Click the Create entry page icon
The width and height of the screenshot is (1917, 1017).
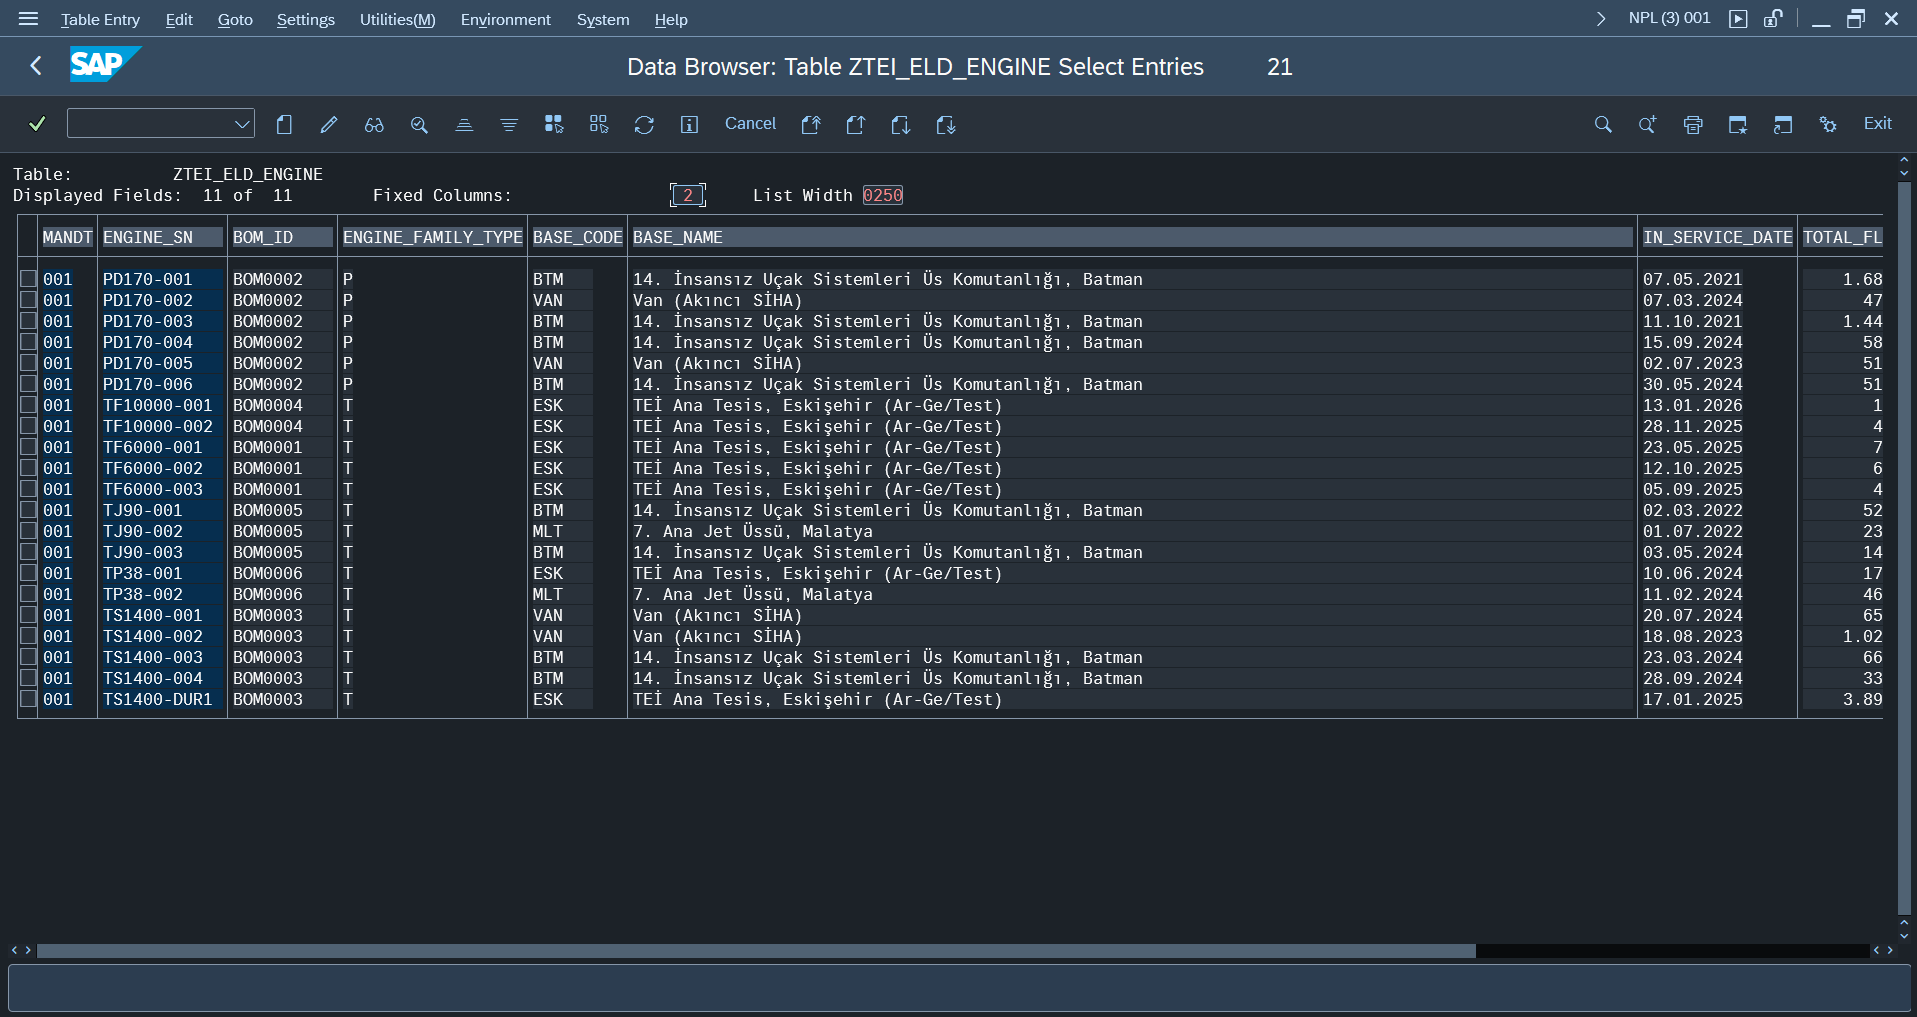click(x=284, y=124)
